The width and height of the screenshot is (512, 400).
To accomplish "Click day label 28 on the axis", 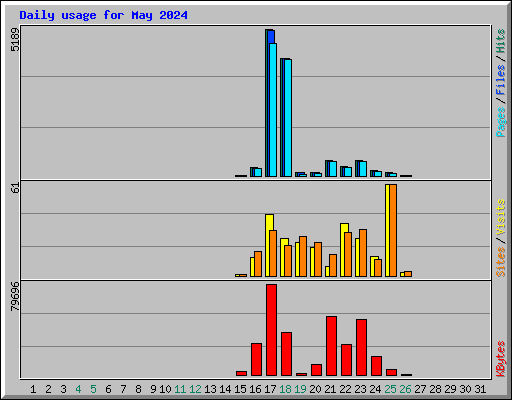I will coord(435,389).
